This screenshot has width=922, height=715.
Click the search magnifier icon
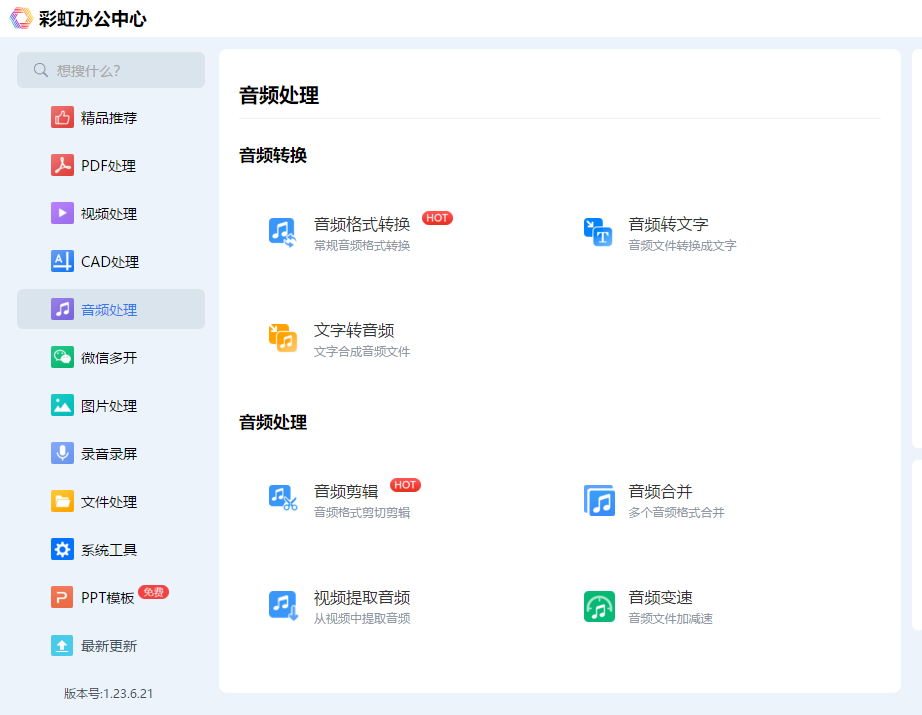41,71
